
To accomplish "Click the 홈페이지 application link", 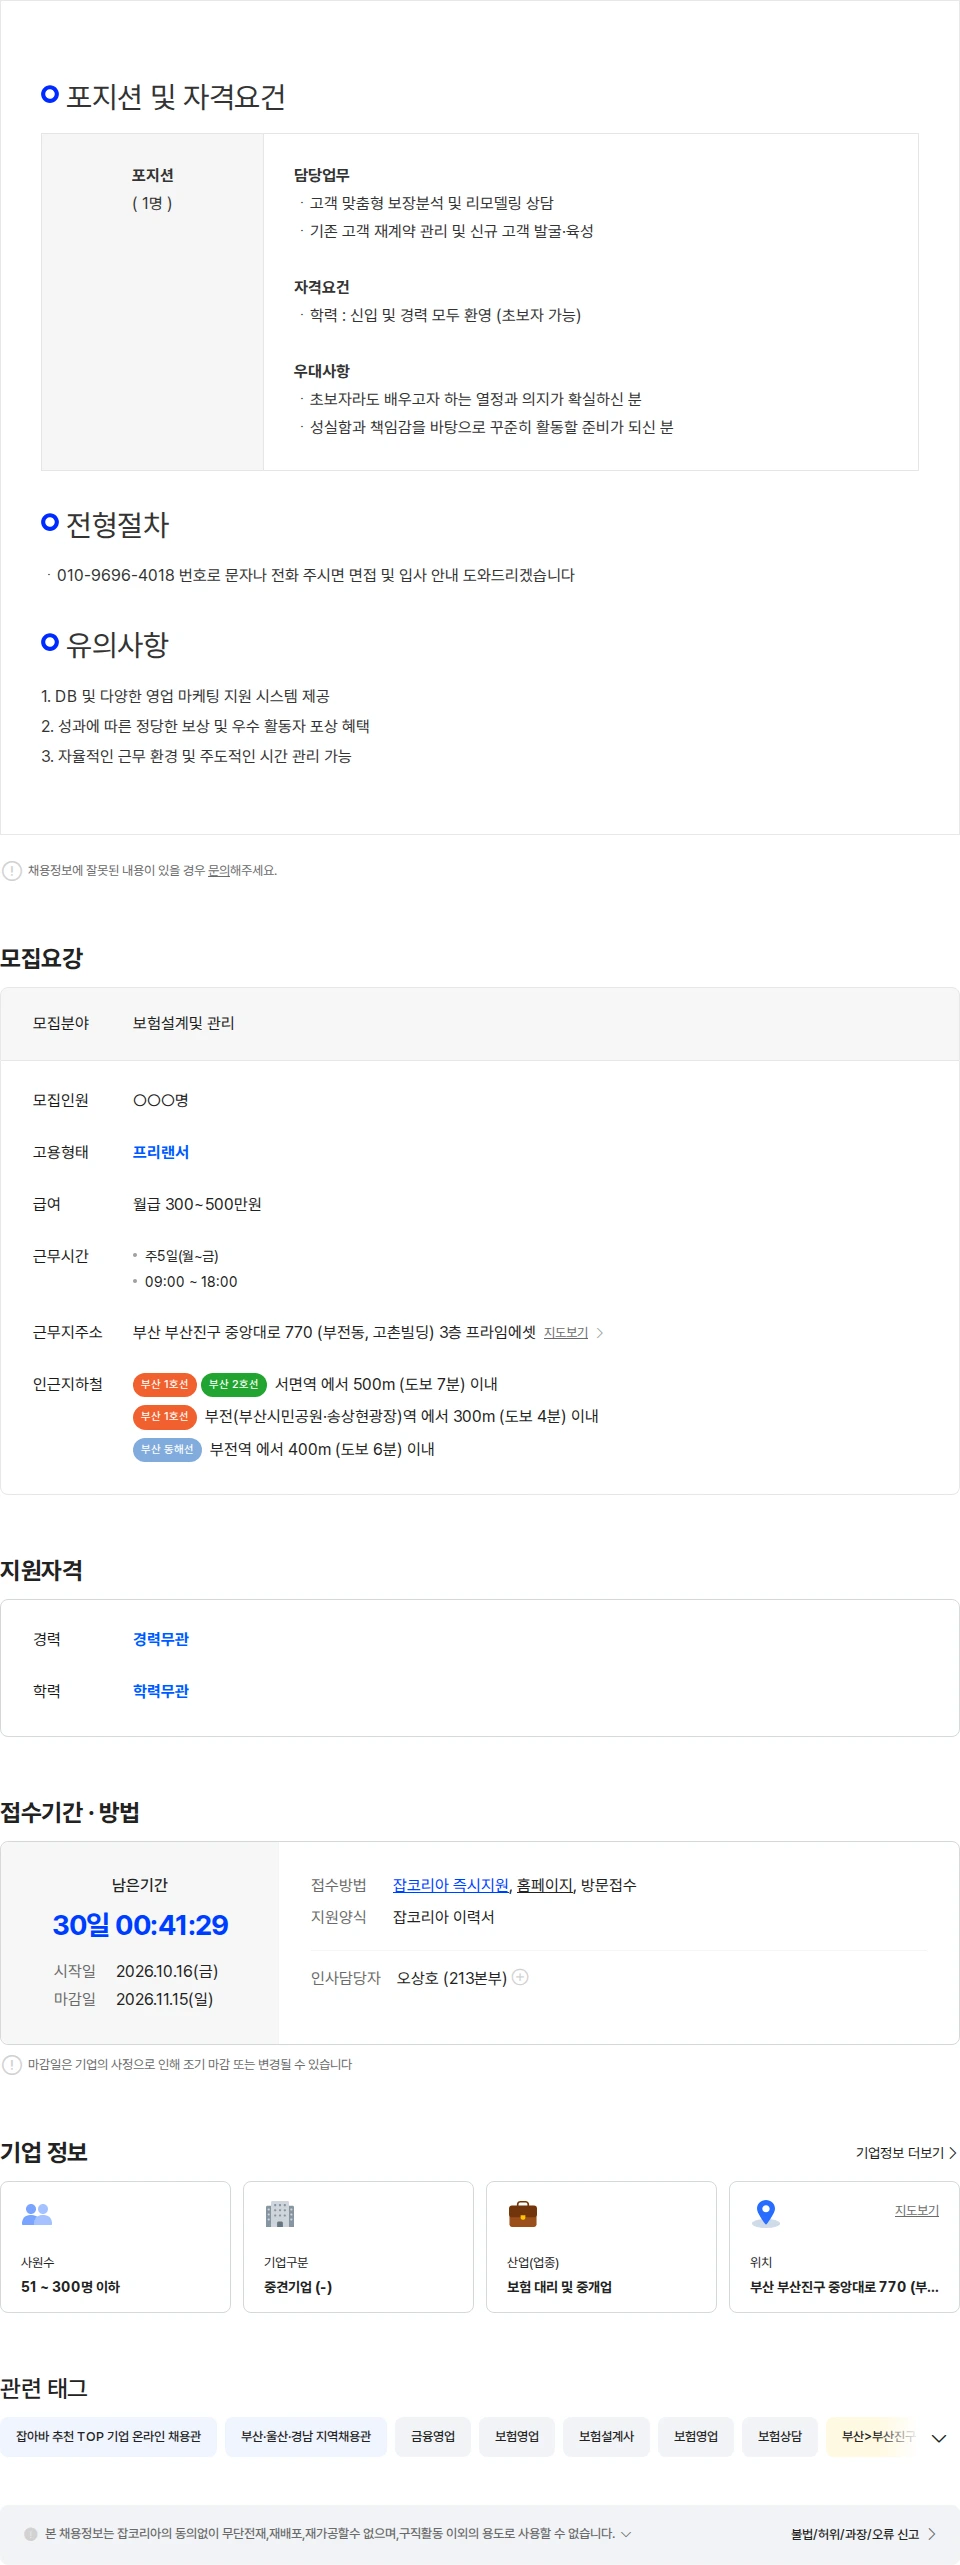I will click(x=545, y=1885).
